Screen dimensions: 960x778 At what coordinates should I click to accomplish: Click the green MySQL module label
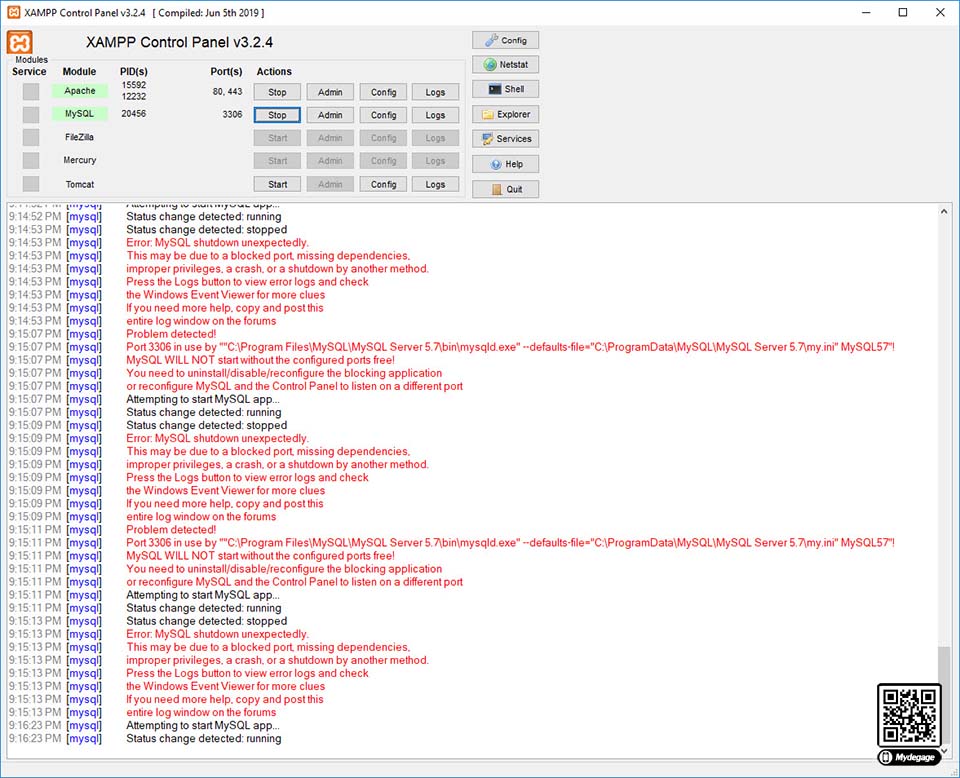tap(80, 114)
